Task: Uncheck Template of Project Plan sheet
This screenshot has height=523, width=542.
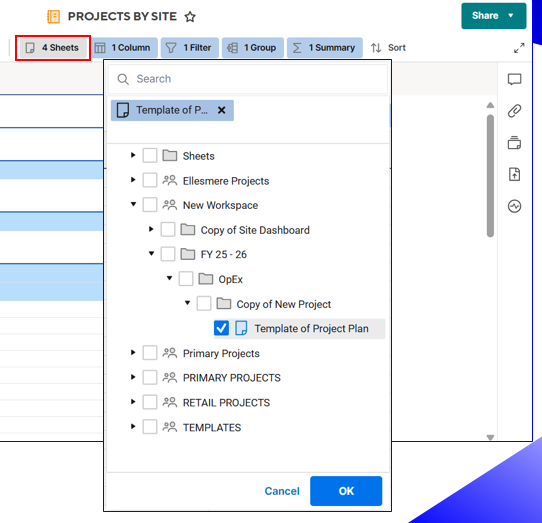Action: click(221, 328)
